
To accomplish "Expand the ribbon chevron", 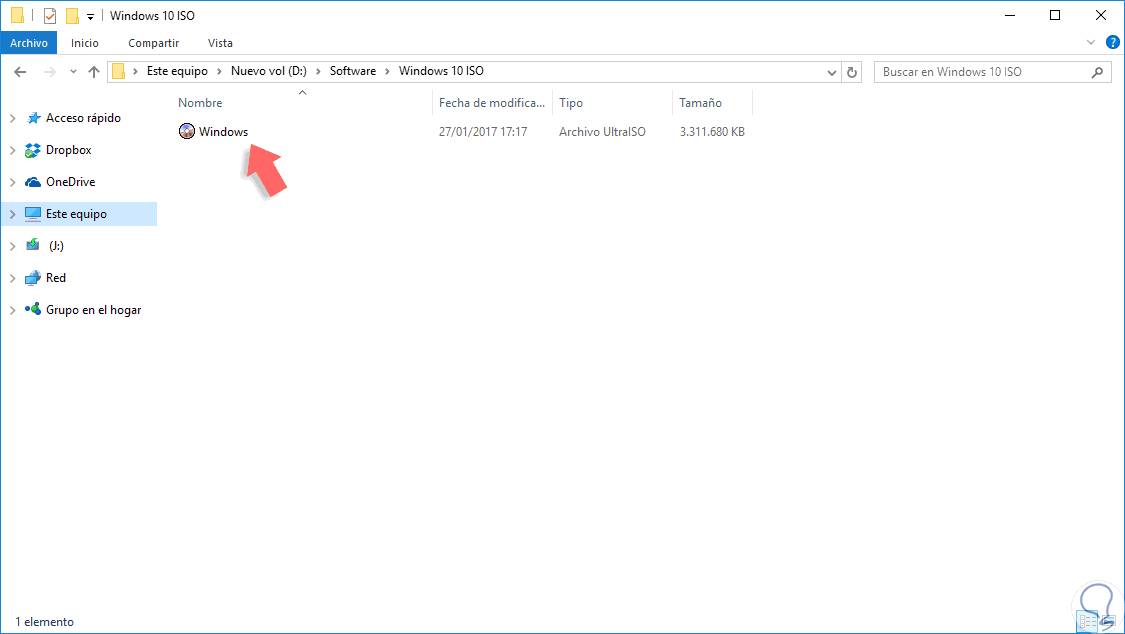I will click(1091, 42).
